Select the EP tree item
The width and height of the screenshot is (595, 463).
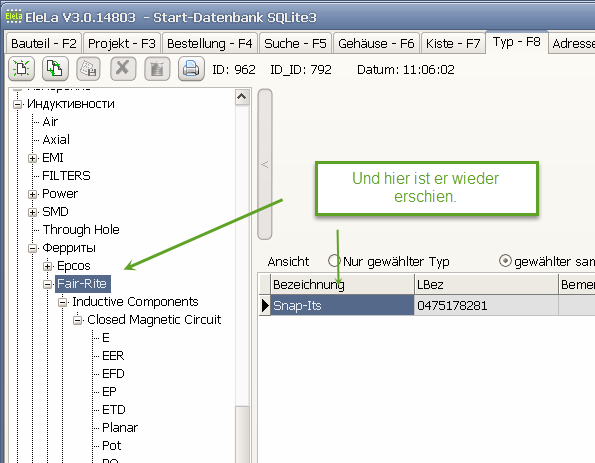(x=109, y=392)
